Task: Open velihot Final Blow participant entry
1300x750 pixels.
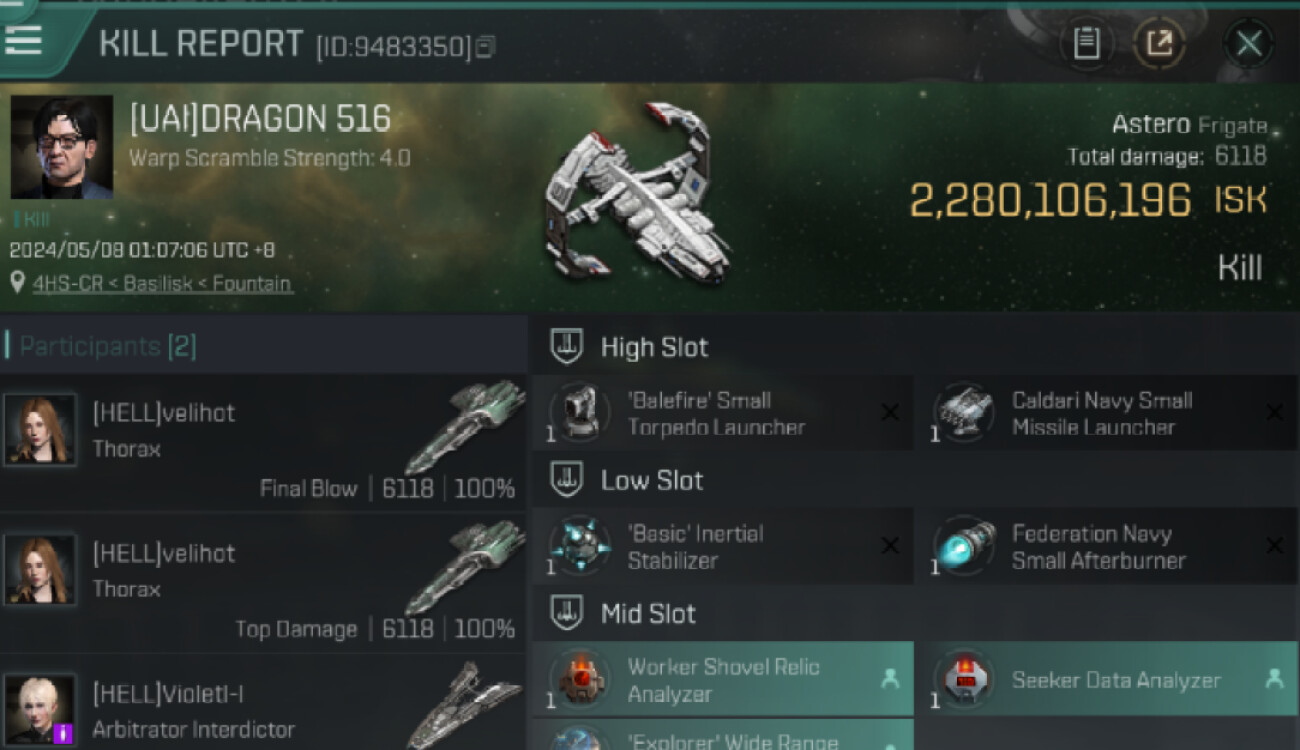Action: [264, 442]
